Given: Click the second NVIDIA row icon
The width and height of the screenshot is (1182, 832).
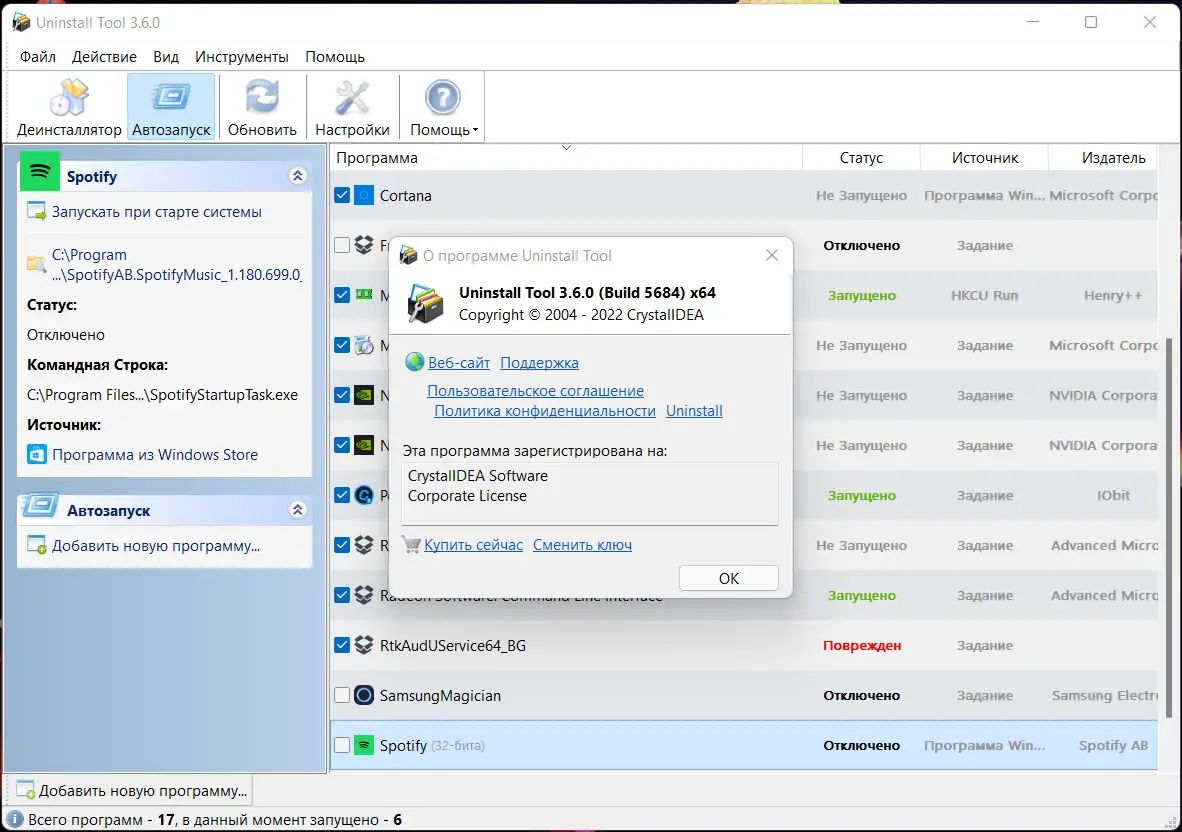Looking at the screenshot, I should click(364, 445).
